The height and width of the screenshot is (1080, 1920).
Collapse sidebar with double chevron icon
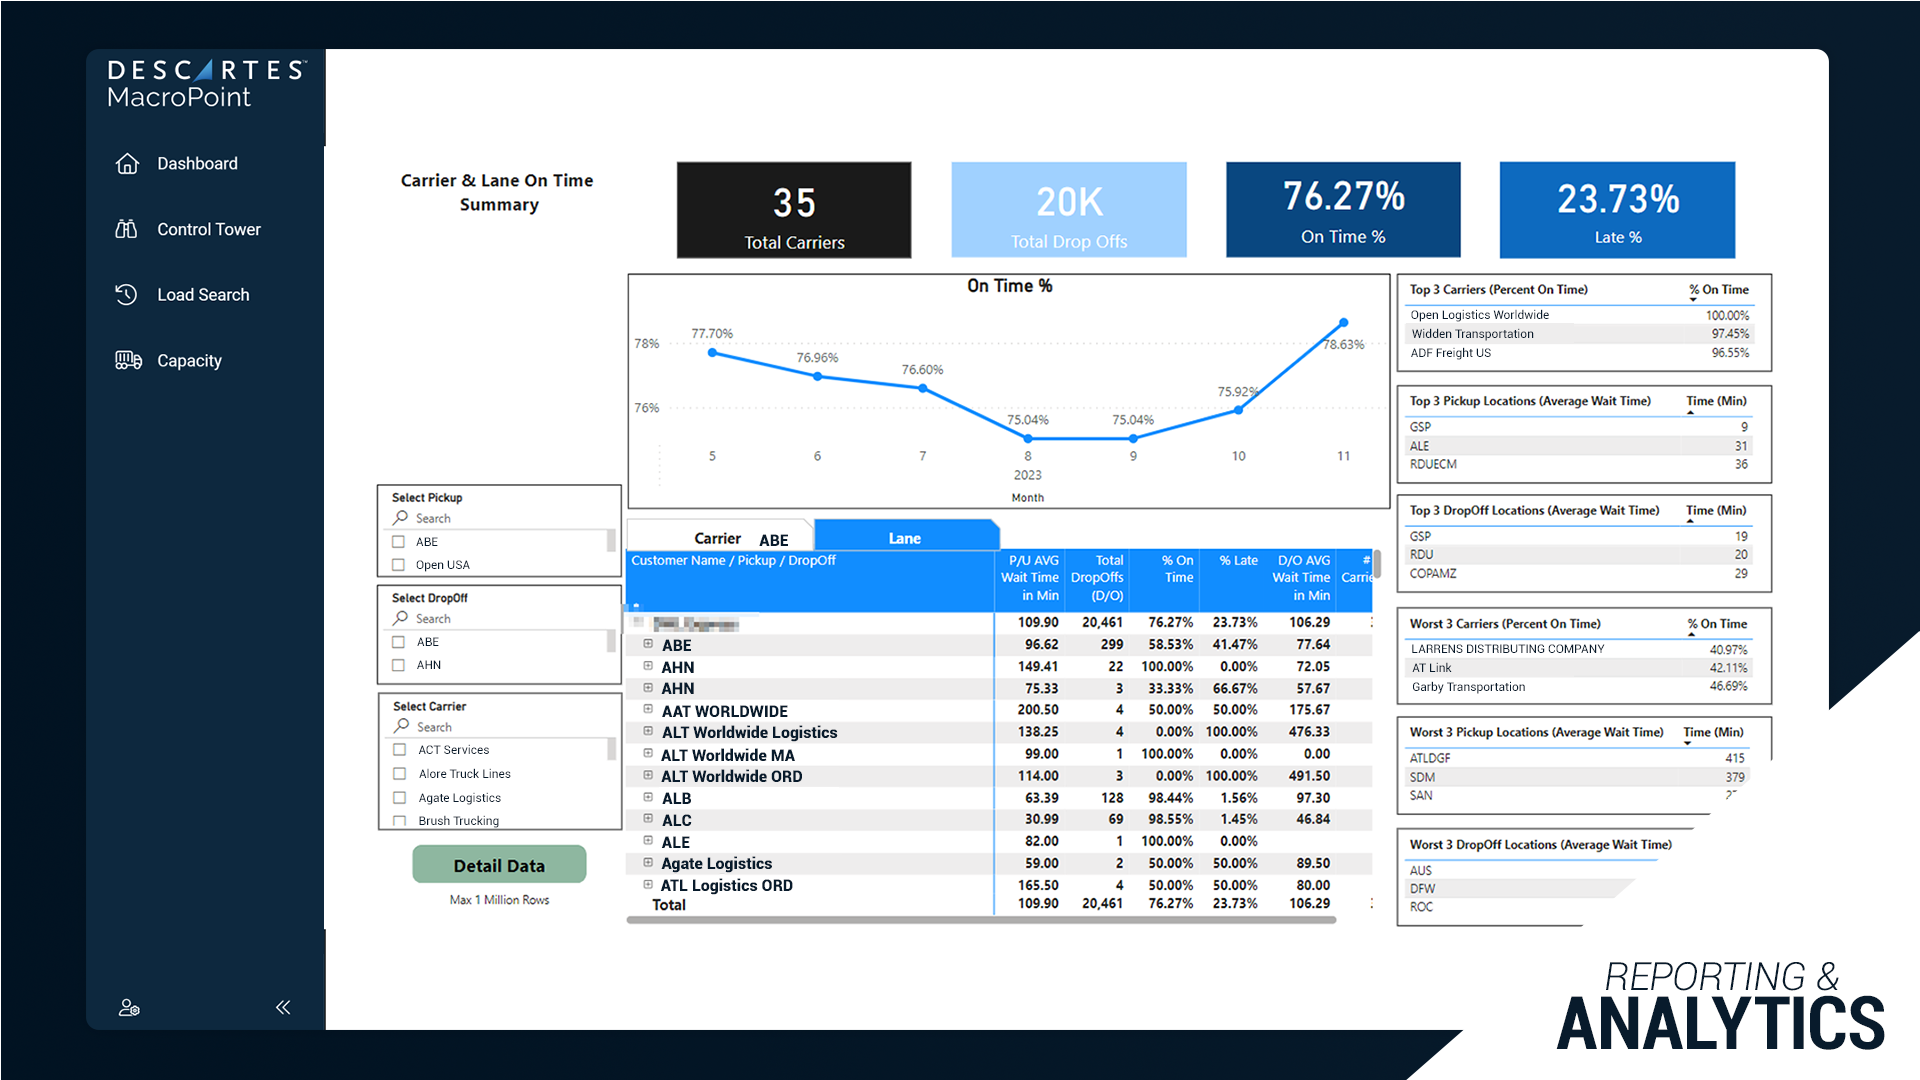[283, 1007]
